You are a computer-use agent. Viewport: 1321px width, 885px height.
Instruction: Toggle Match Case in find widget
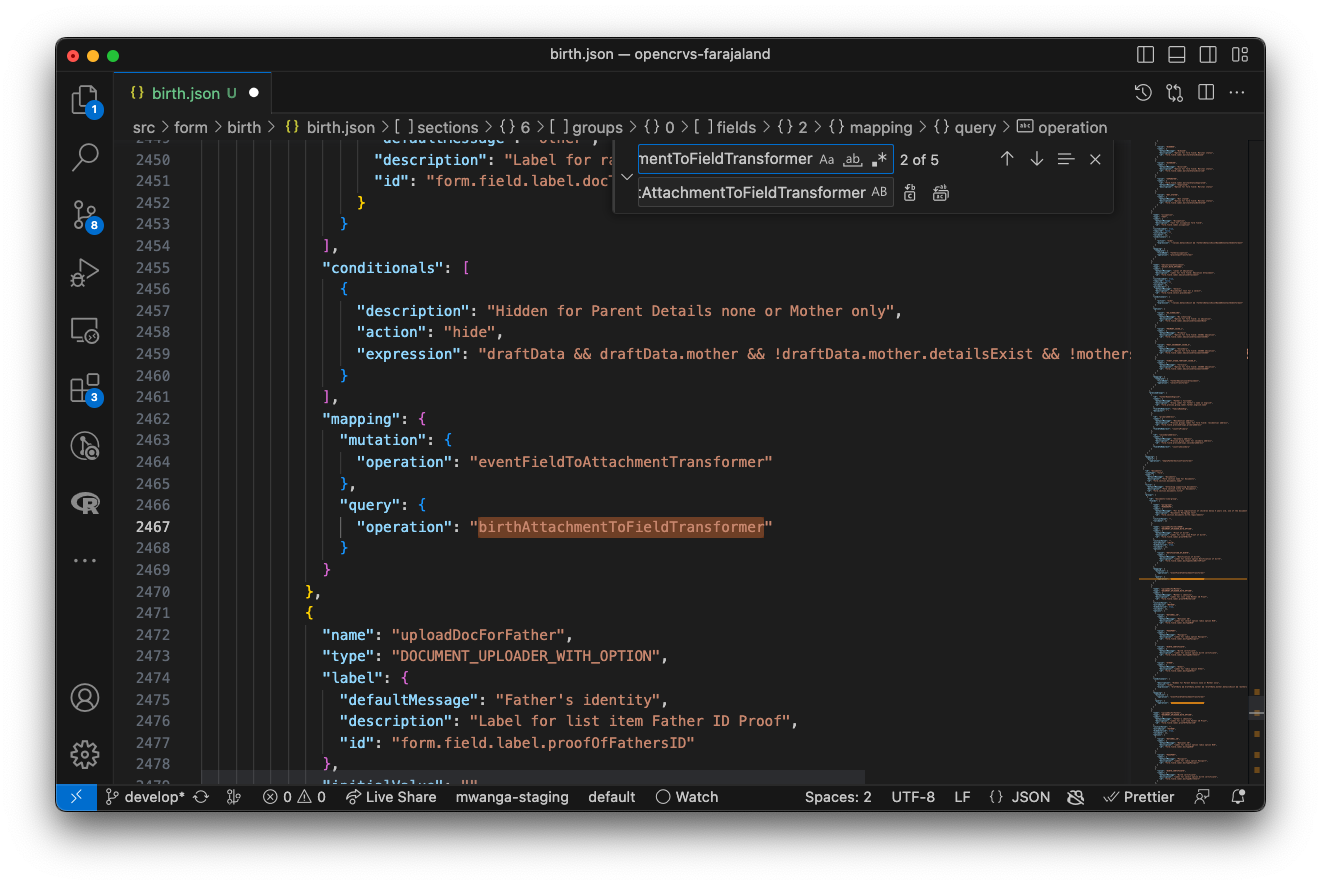(826, 160)
